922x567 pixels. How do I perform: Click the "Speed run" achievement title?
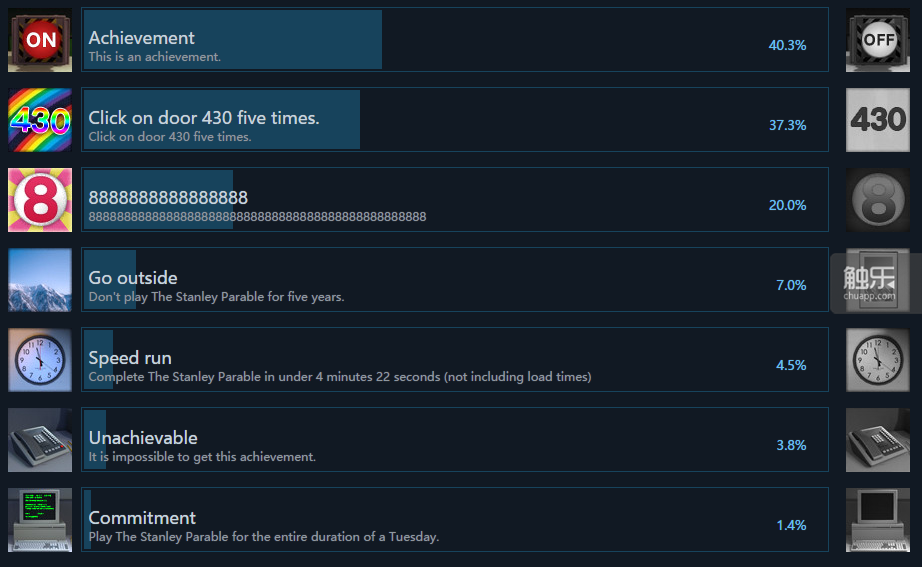[130, 358]
